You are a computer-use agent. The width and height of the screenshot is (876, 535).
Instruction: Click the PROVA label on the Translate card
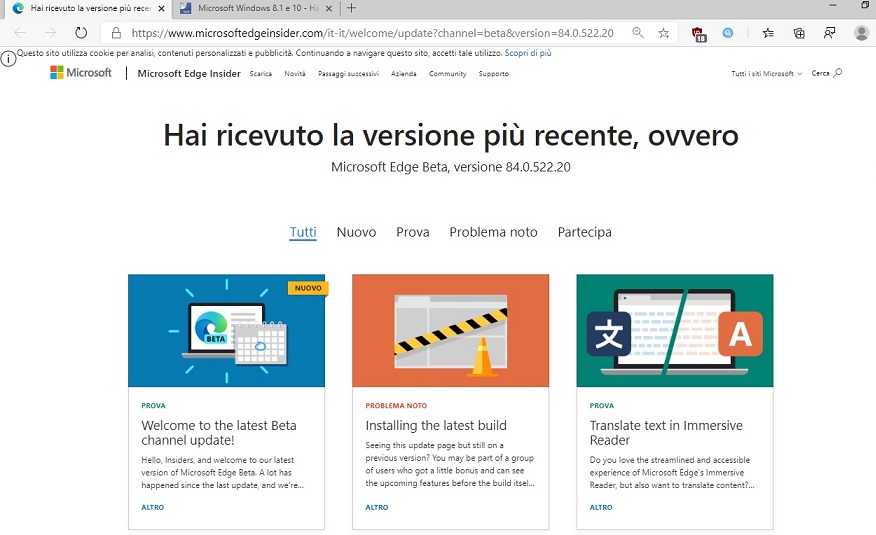coord(602,405)
